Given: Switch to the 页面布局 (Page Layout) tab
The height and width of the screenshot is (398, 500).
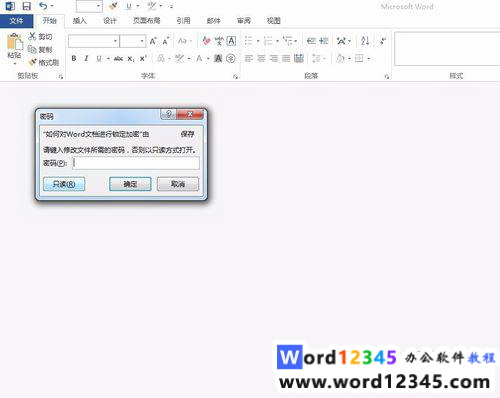Looking at the screenshot, I should (147, 21).
